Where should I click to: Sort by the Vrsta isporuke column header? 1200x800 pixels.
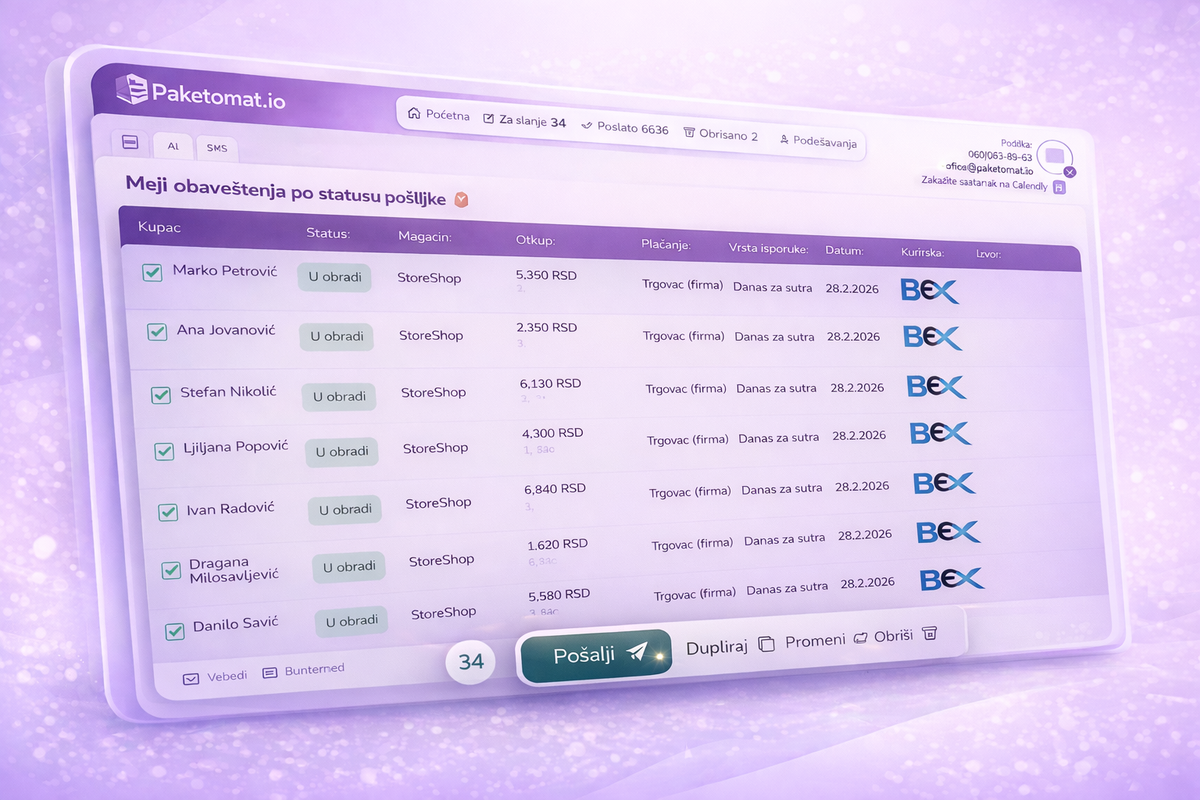767,248
